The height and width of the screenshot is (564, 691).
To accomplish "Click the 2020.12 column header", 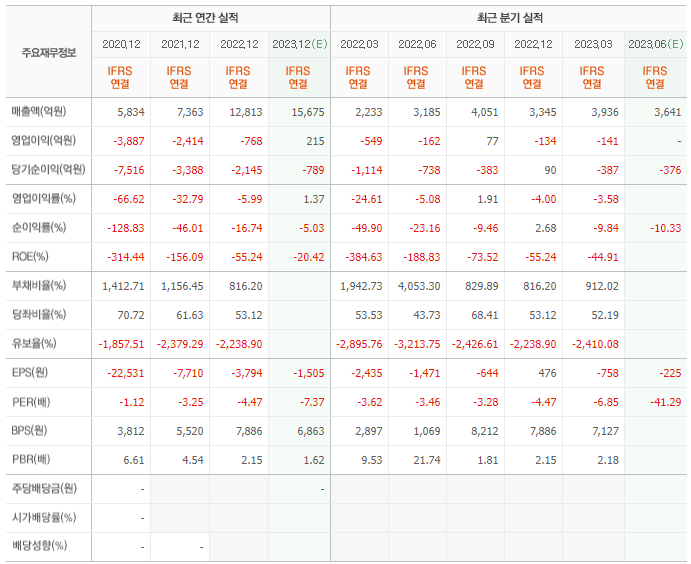I will coord(121,44).
